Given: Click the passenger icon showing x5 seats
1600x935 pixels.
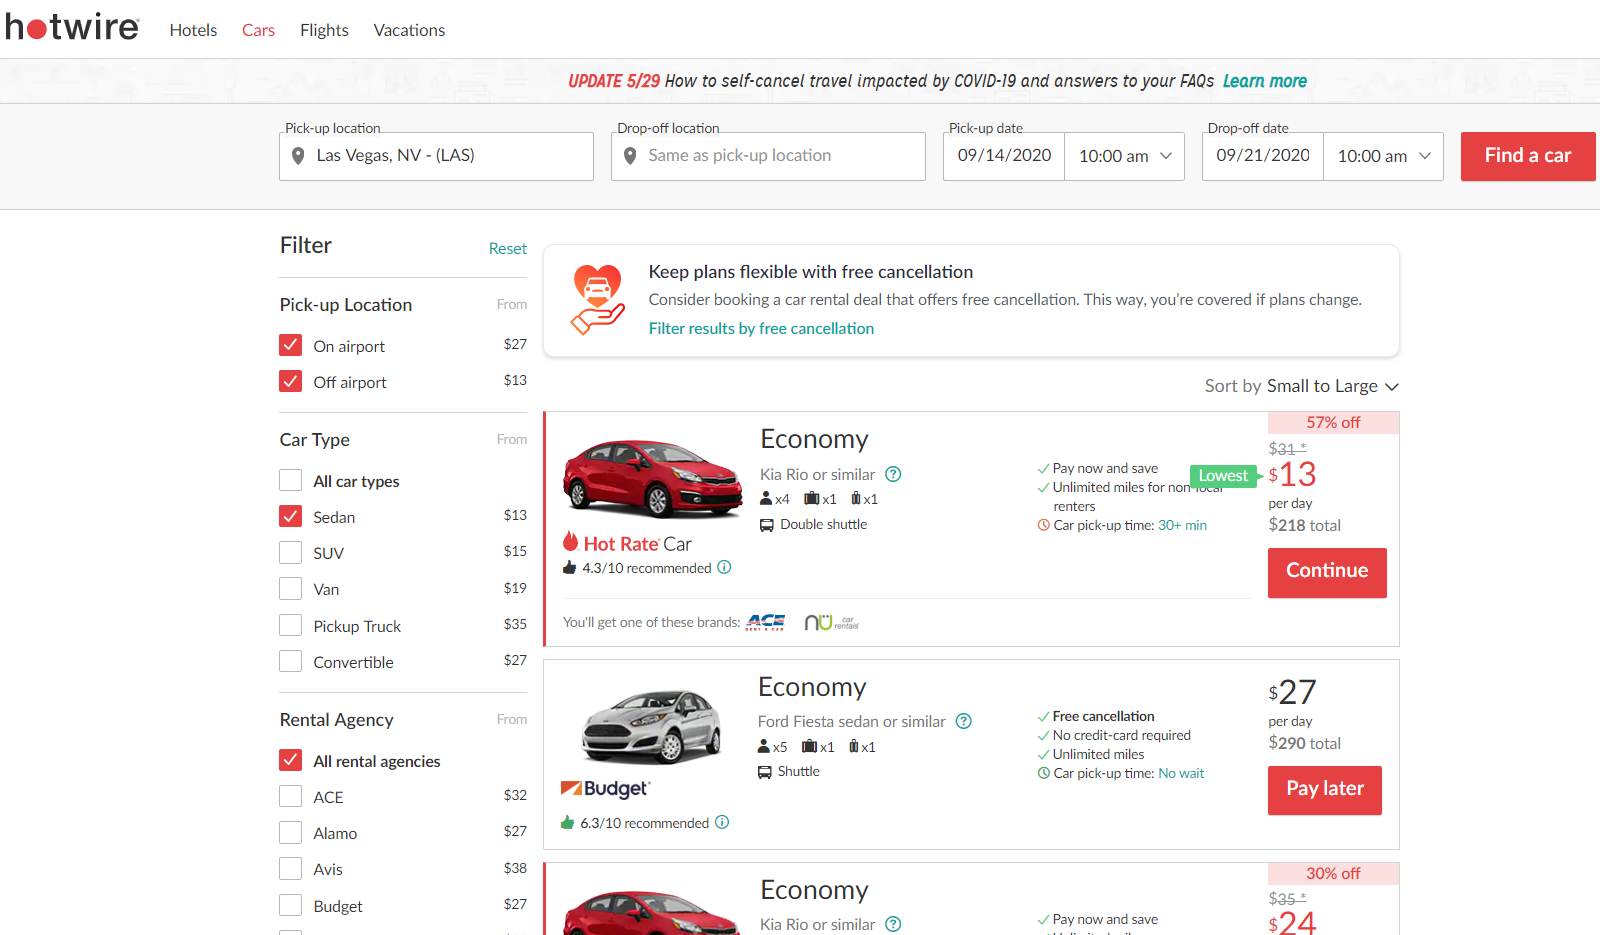Looking at the screenshot, I should (764, 746).
